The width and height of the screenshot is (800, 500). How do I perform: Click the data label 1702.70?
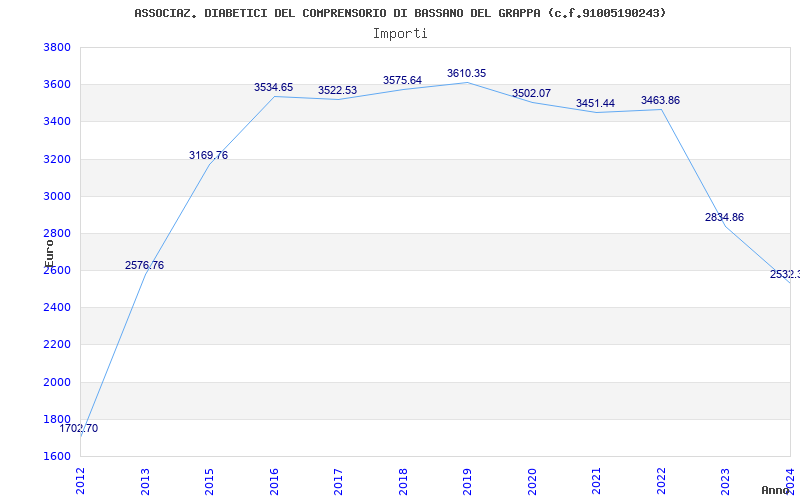pos(79,429)
